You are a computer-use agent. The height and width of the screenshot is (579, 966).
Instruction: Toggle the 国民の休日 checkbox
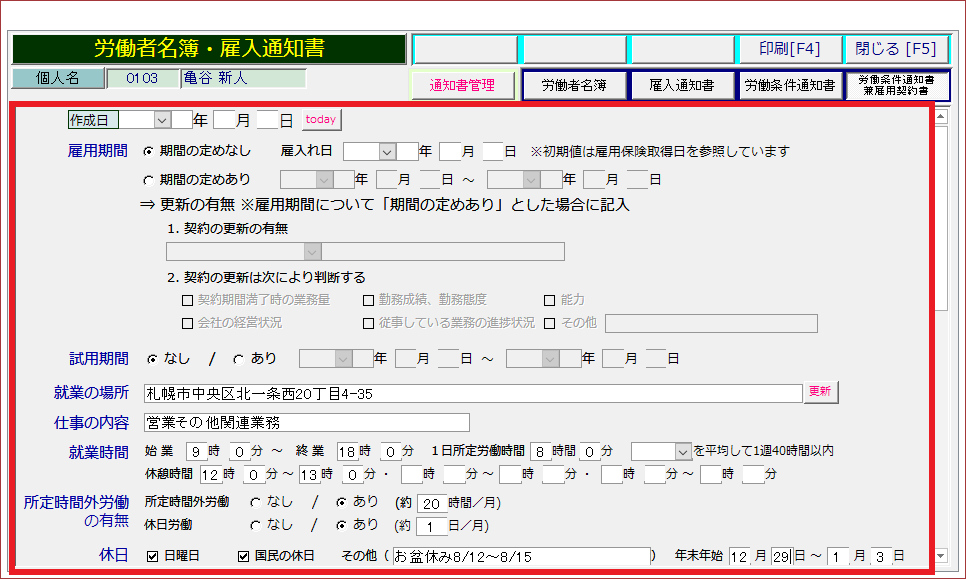click(x=243, y=556)
